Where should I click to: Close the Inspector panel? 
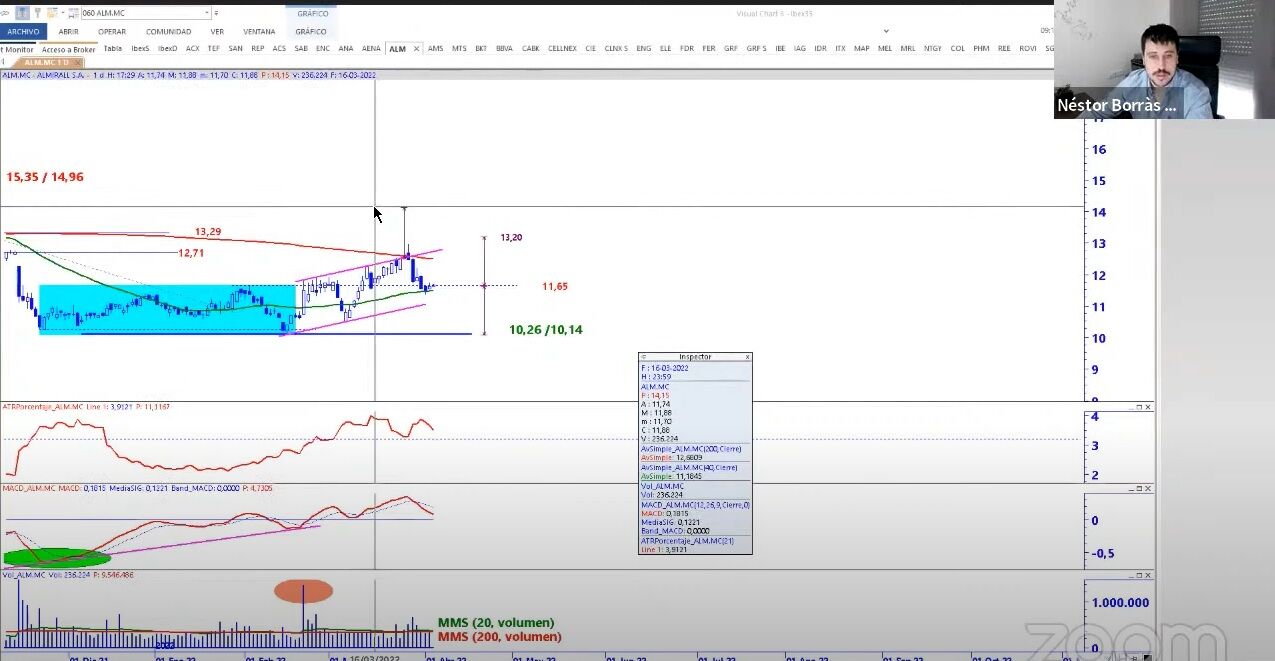pos(747,357)
